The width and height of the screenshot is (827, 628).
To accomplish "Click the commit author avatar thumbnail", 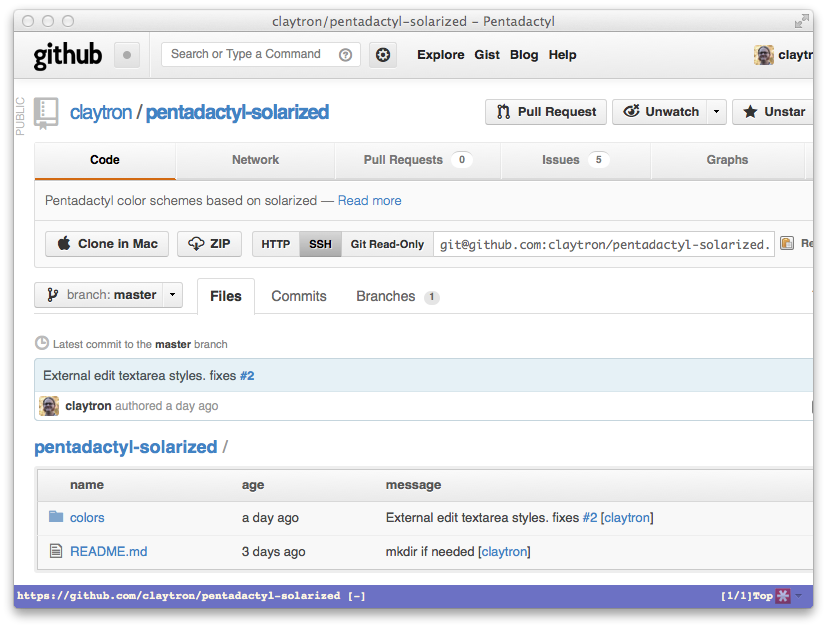I will coord(49,406).
